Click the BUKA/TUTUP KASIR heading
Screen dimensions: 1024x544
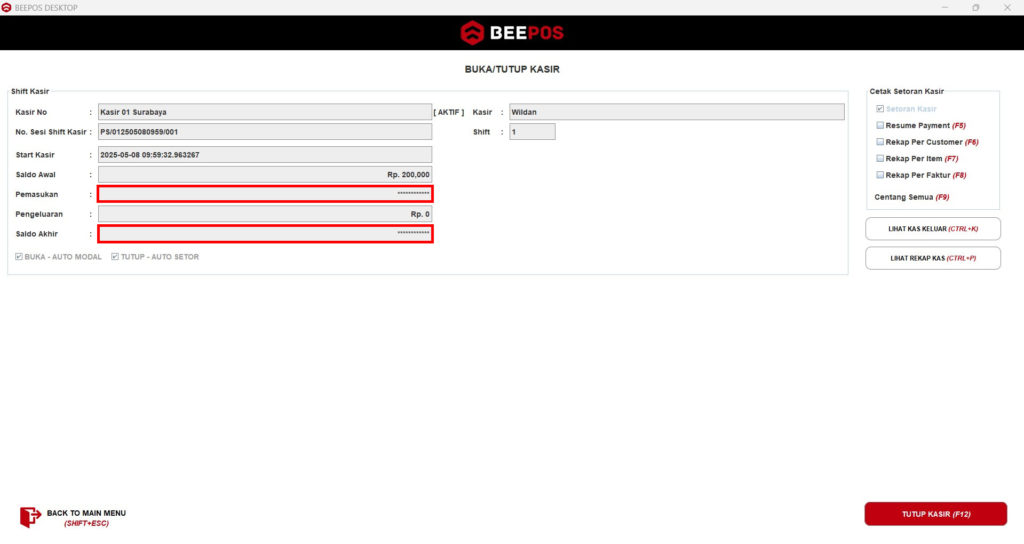coord(512,69)
